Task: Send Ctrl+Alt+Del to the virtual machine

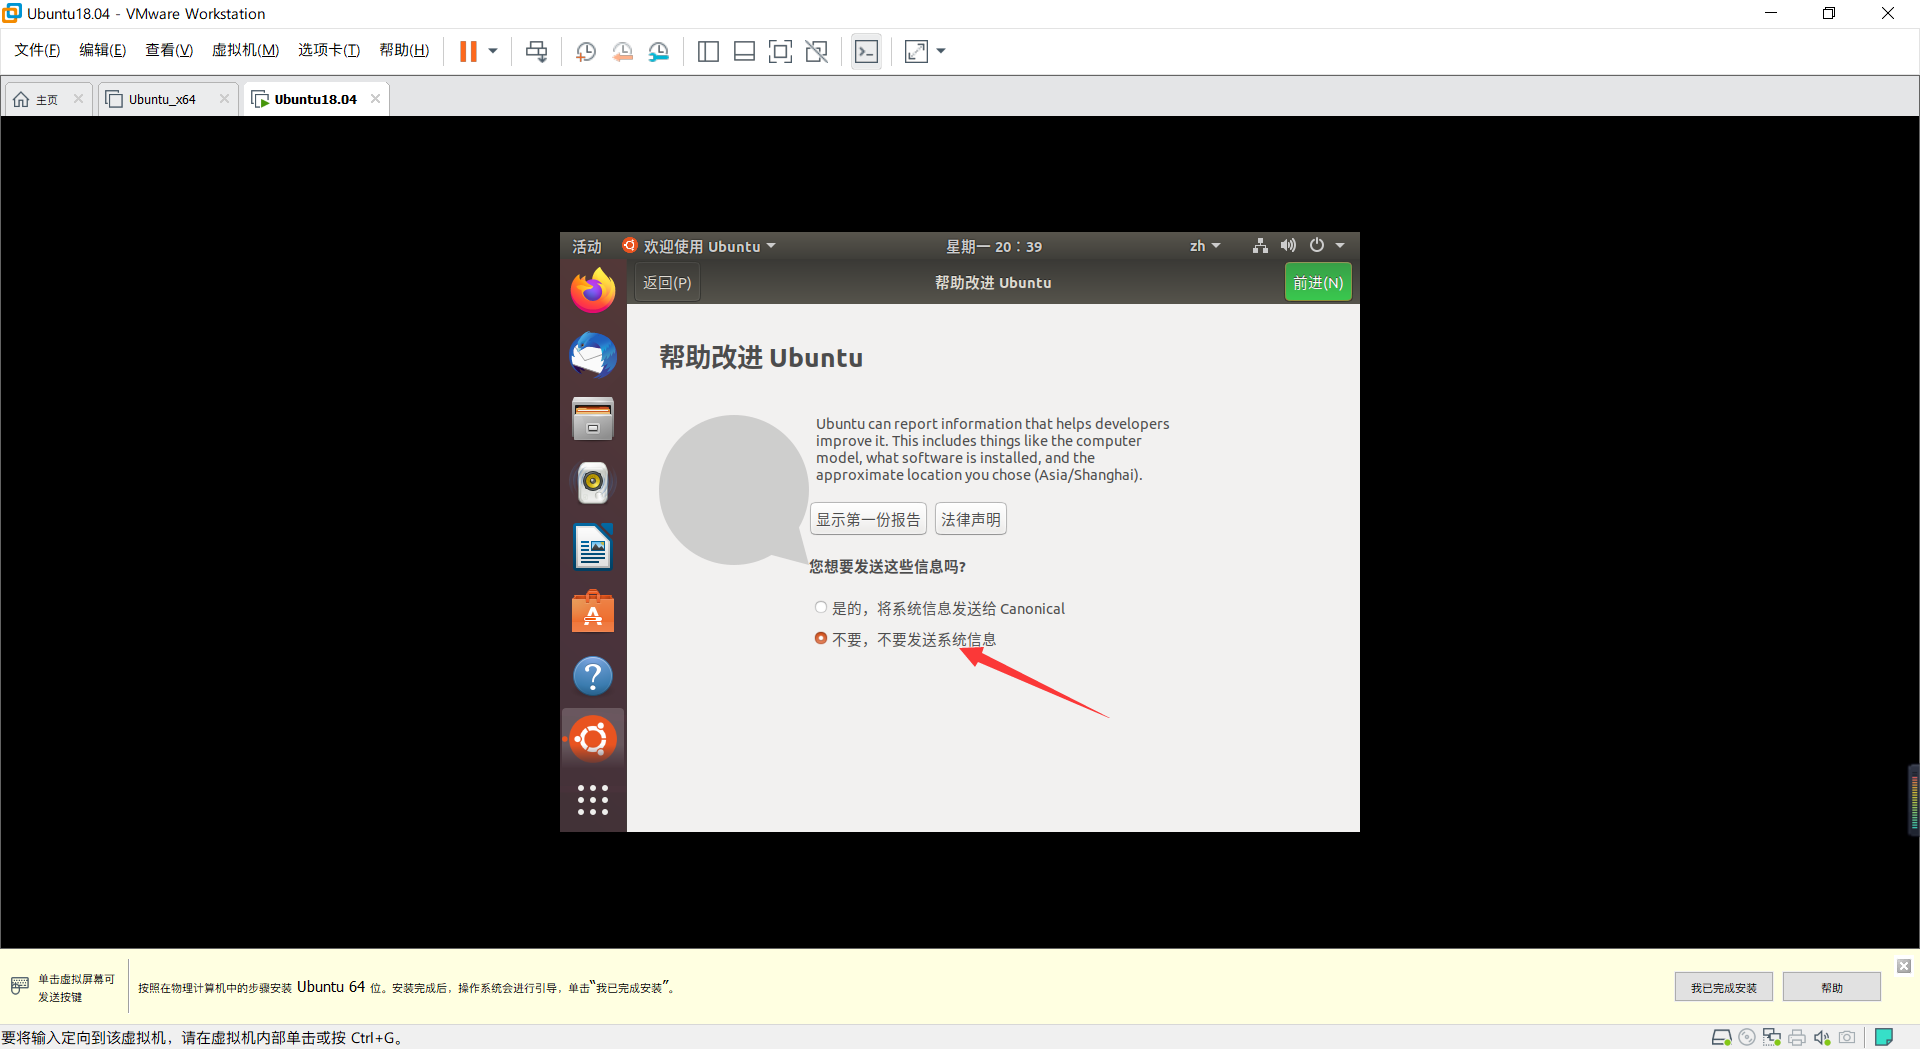Action: [537, 51]
